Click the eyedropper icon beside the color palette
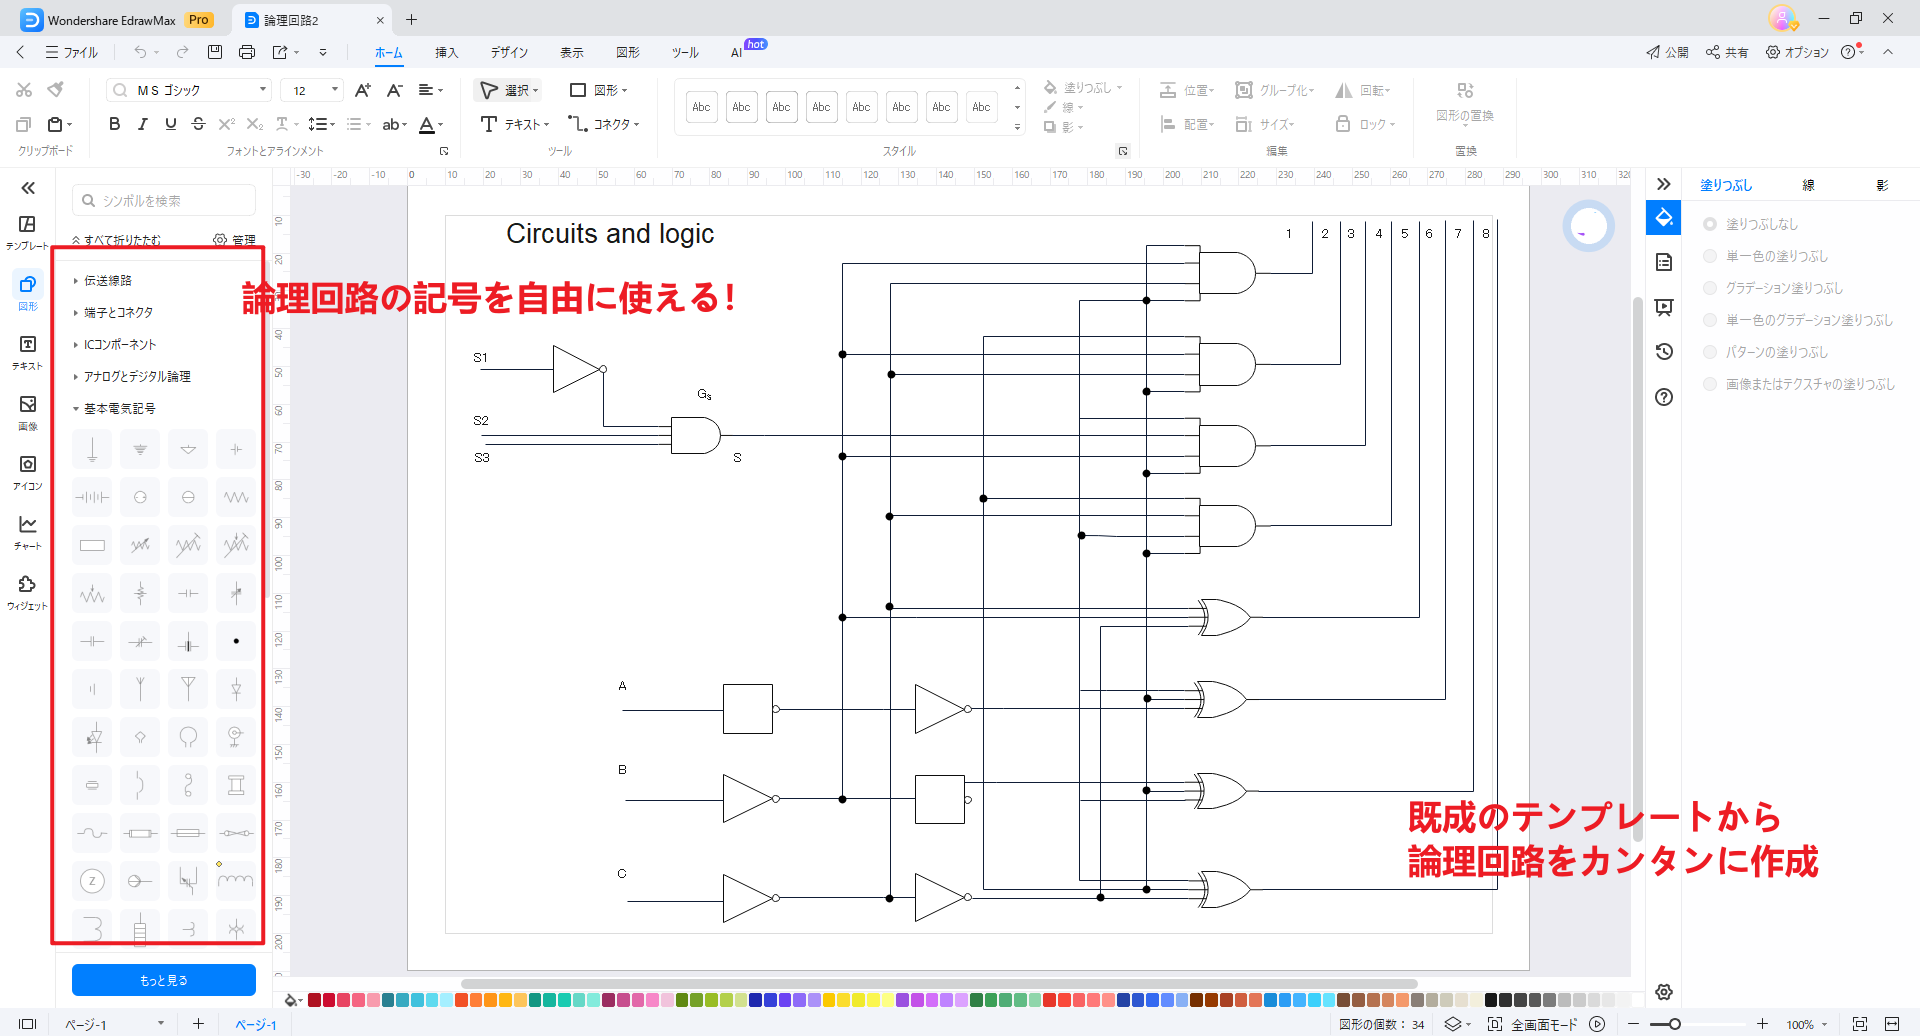The width and height of the screenshot is (1920, 1036). 292,1000
